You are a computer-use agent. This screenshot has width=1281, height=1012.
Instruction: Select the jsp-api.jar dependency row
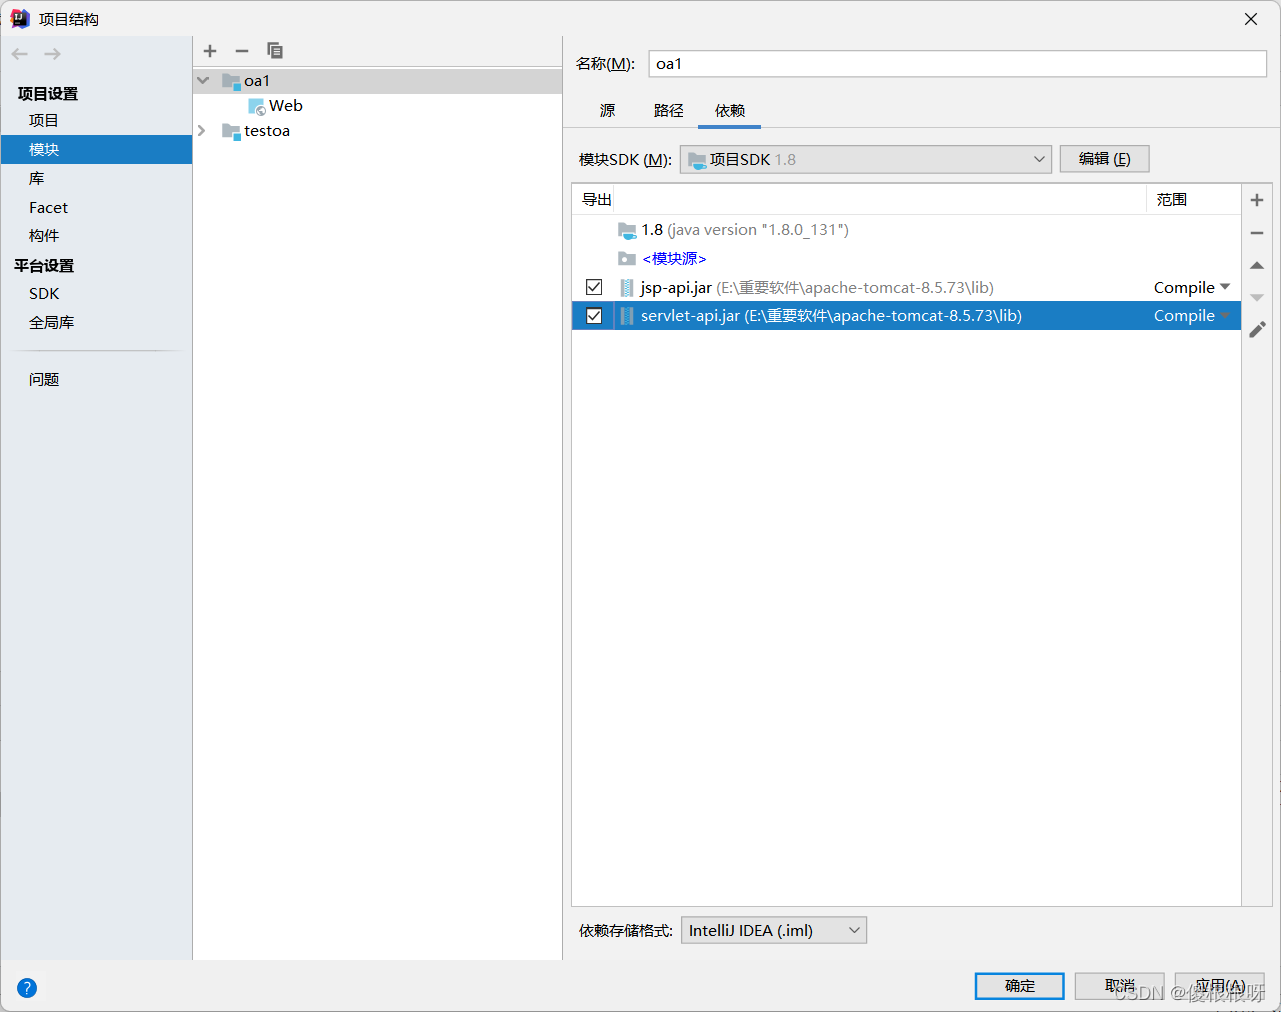(906, 288)
